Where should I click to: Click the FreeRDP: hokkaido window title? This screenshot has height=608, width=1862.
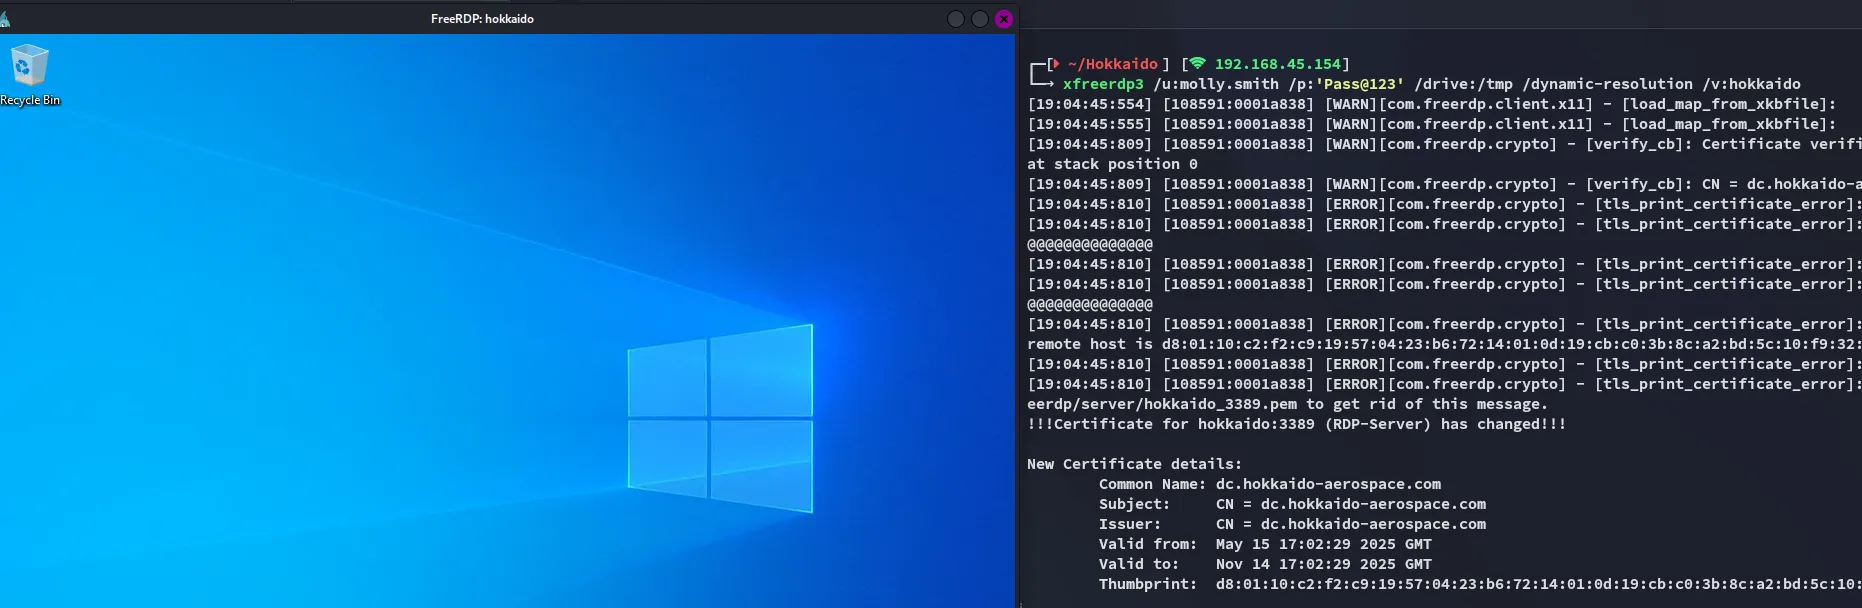(482, 19)
